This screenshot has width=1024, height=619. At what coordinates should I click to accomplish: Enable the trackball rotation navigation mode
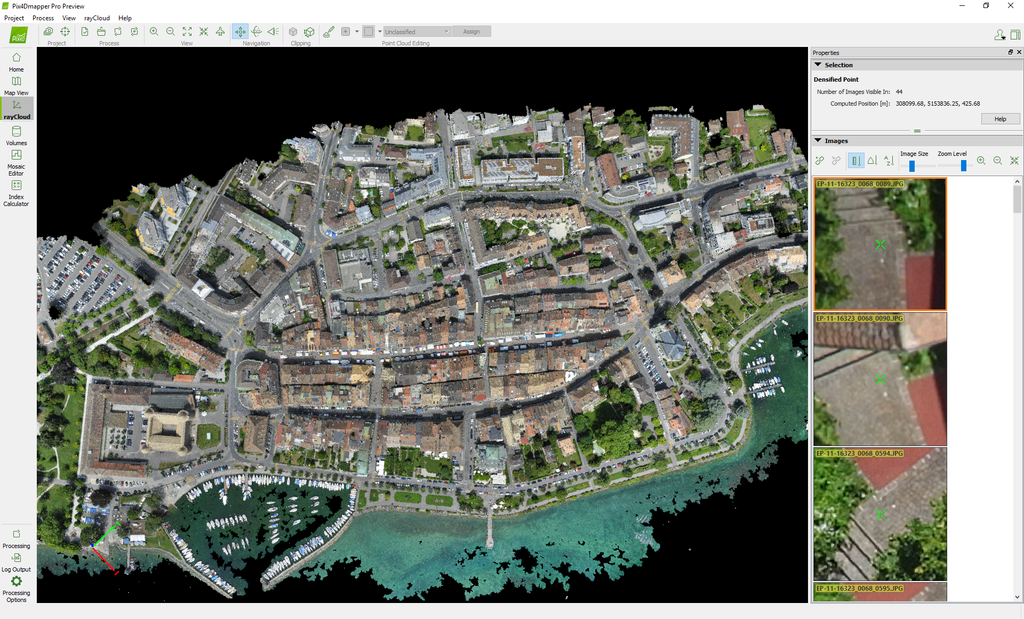point(258,31)
